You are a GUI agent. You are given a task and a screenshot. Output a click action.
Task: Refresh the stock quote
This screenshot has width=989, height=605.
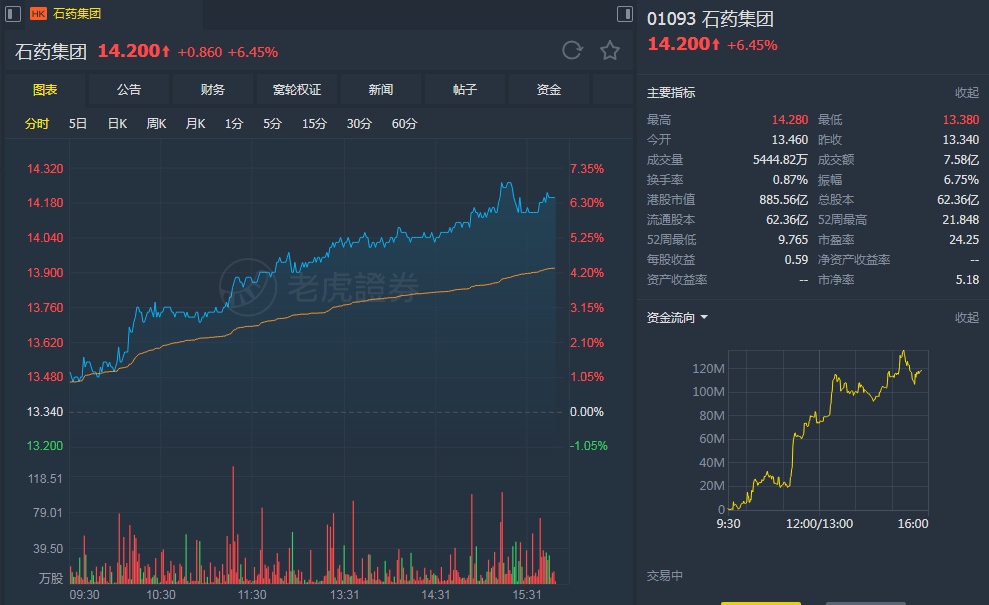point(572,50)
